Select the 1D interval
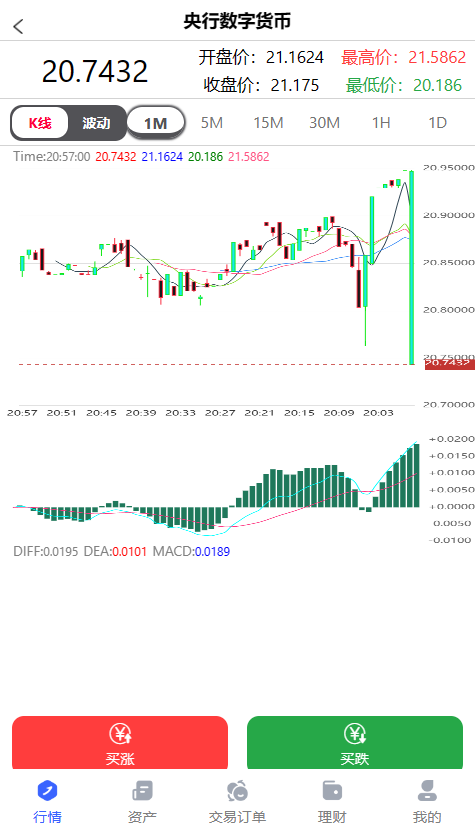This screenshot has height=831, width=475. coord(437,123)
